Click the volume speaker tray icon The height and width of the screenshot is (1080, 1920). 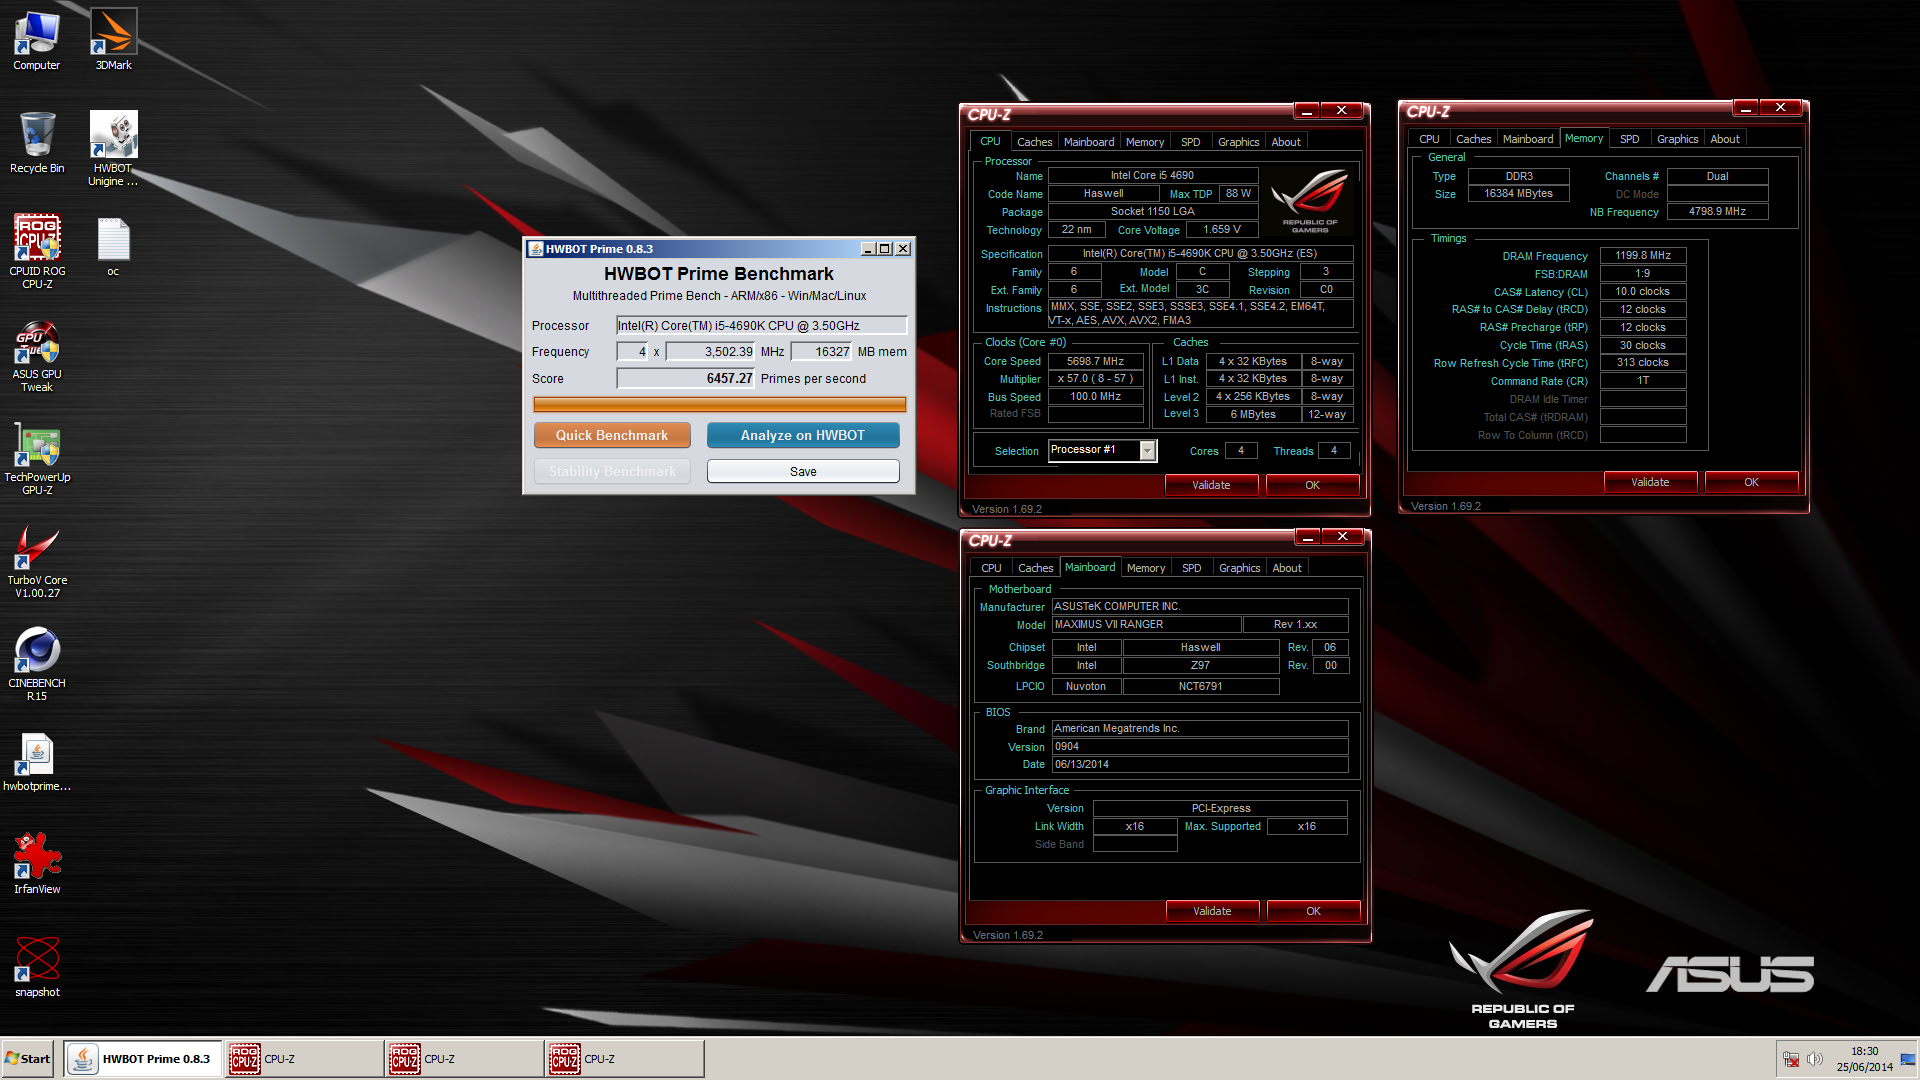point(1815,1059)
